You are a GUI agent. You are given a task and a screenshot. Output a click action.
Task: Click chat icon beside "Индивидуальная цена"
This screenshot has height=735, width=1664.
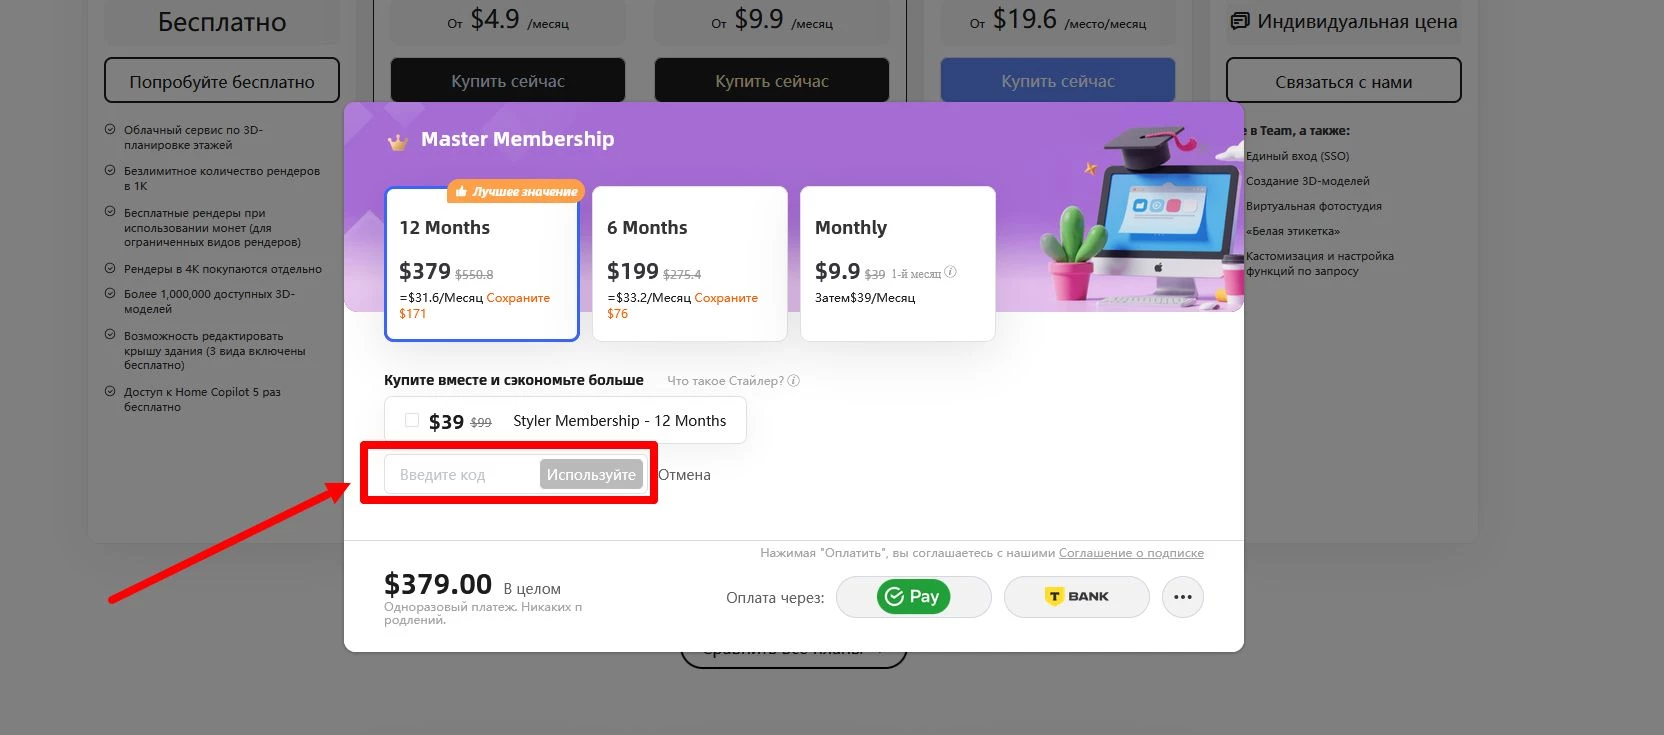[x=1240, y=21]
